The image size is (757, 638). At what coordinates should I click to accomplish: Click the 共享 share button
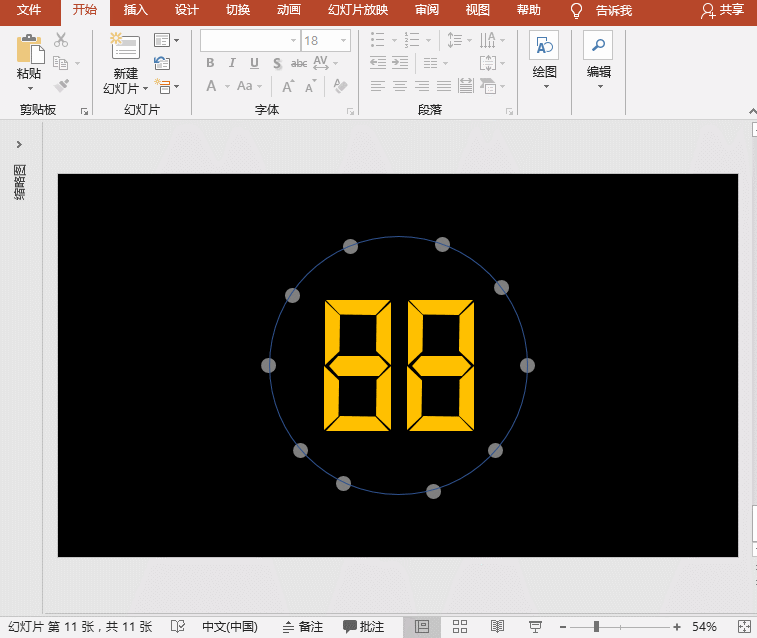tap(722, 10)
